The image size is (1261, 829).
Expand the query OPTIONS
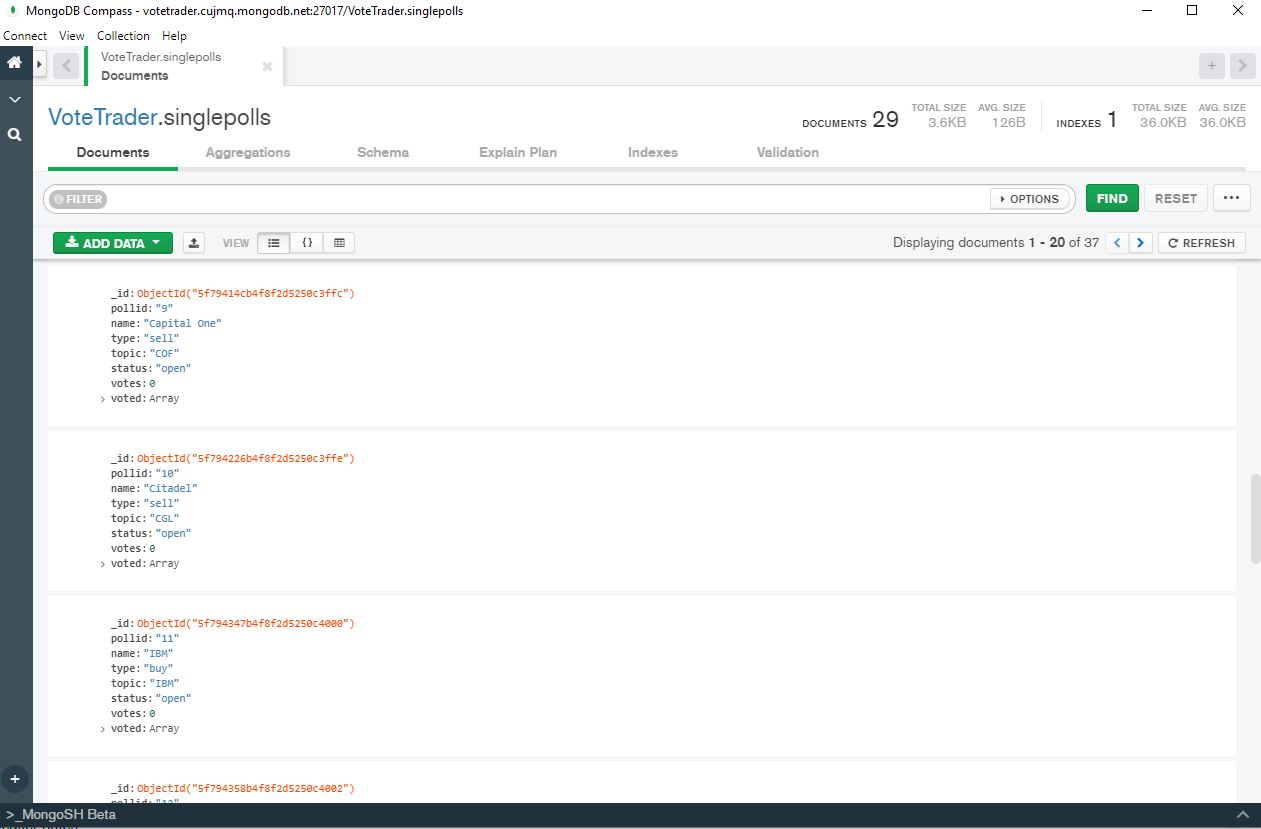1029,199
